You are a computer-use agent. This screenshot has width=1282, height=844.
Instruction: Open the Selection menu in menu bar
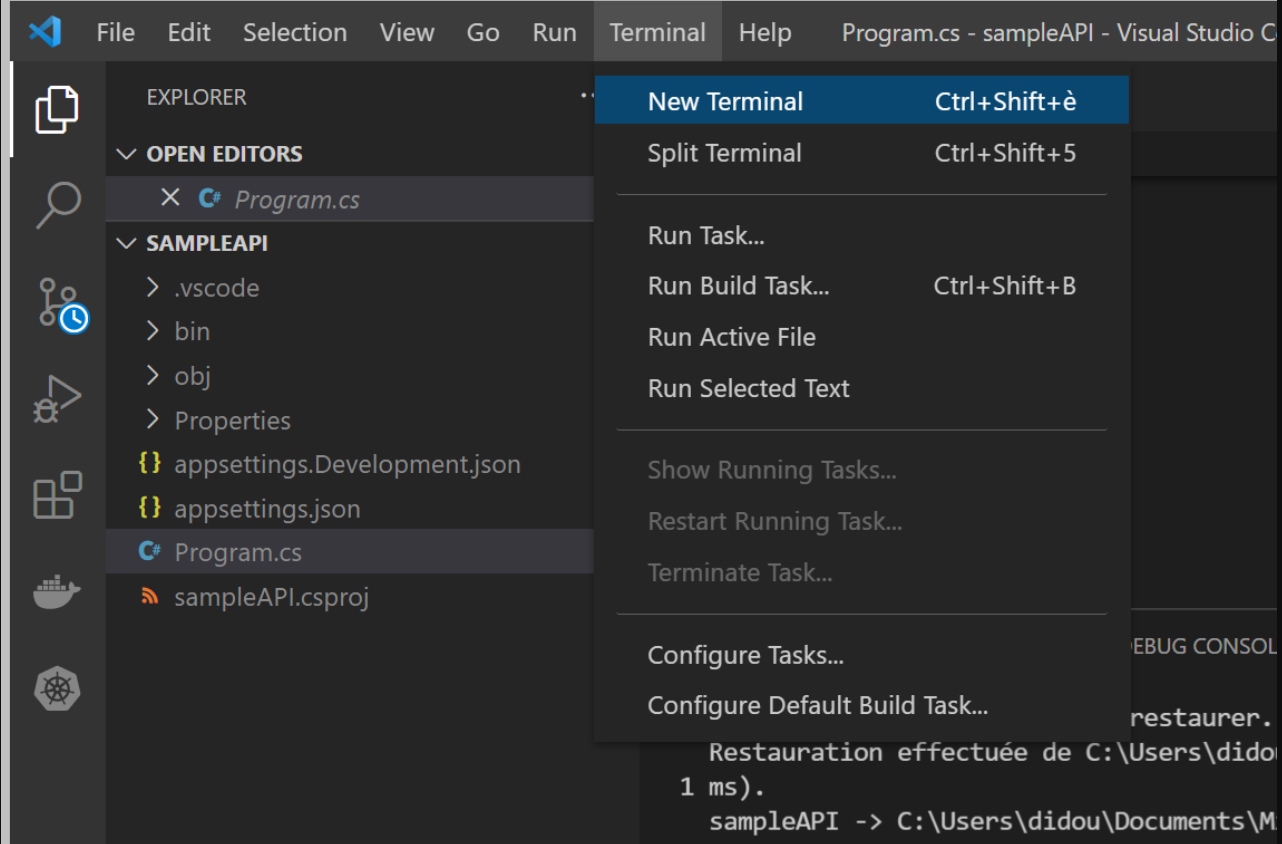(294, 32)
